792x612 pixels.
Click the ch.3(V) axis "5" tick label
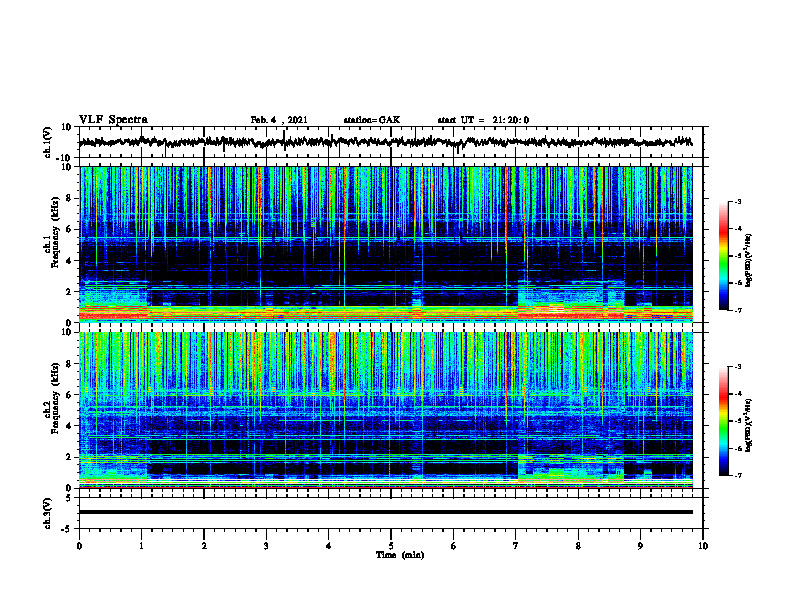70,498
